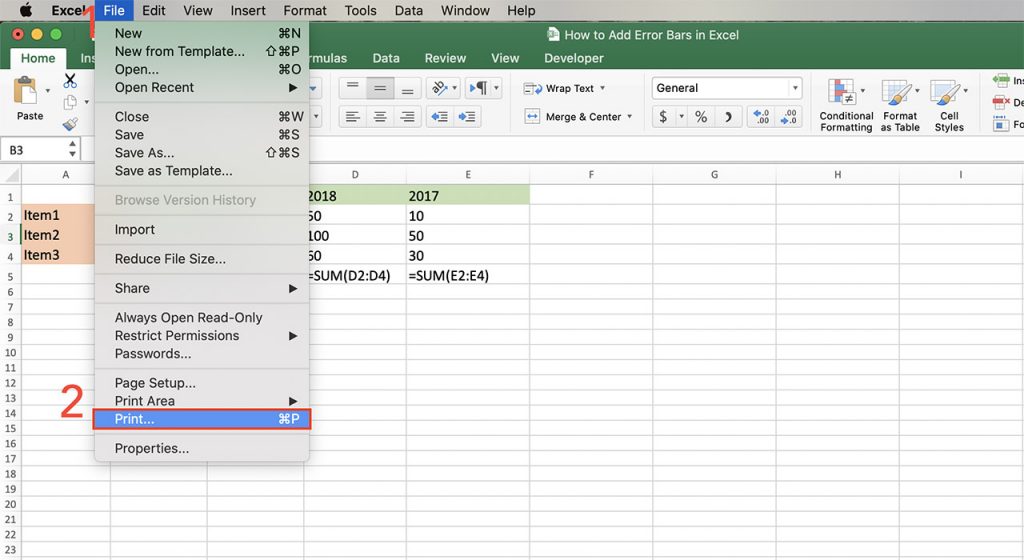Choose Save As... from File menu
1024x560 pixels.
(202, 153)
